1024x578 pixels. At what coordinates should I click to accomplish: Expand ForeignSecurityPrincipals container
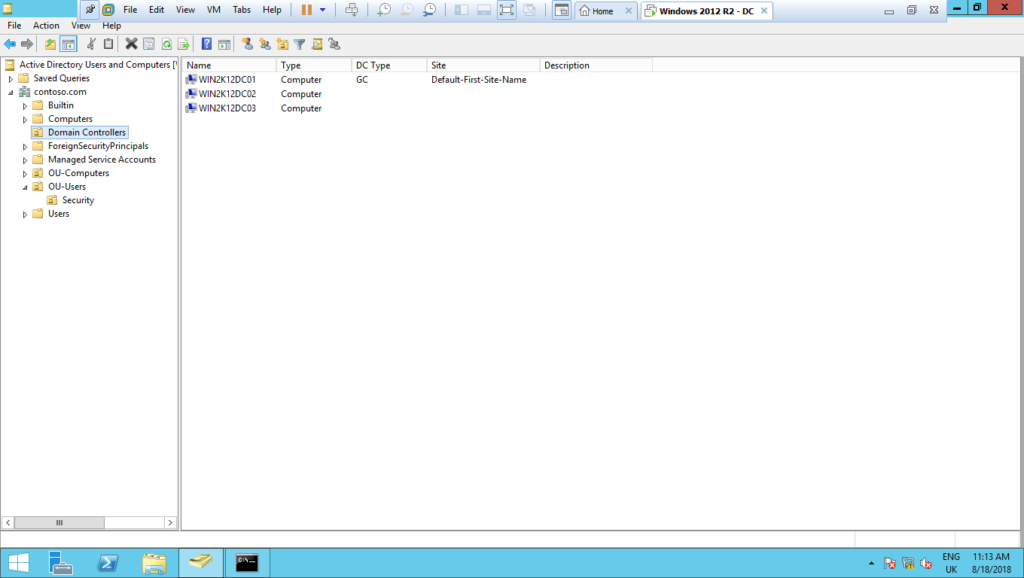click(25, 146)
